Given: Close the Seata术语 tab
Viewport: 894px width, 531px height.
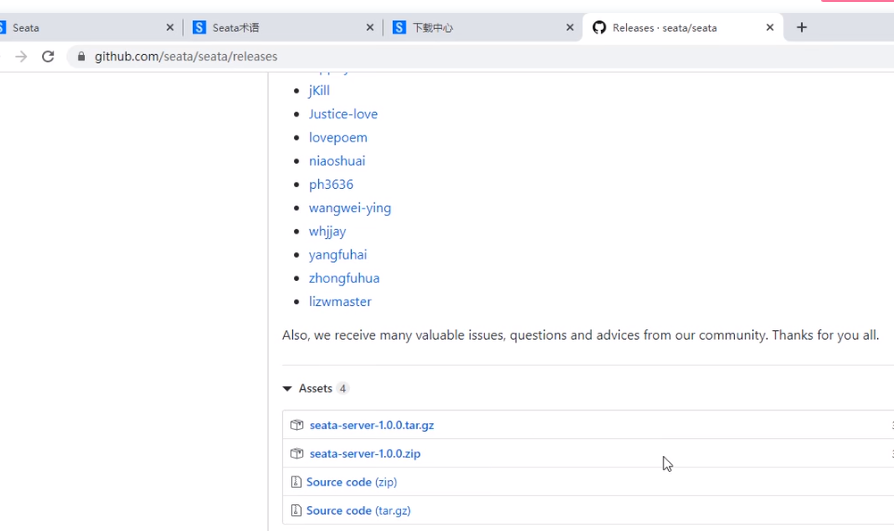Looking at the screenshot, I should click(x=370, y=28).
